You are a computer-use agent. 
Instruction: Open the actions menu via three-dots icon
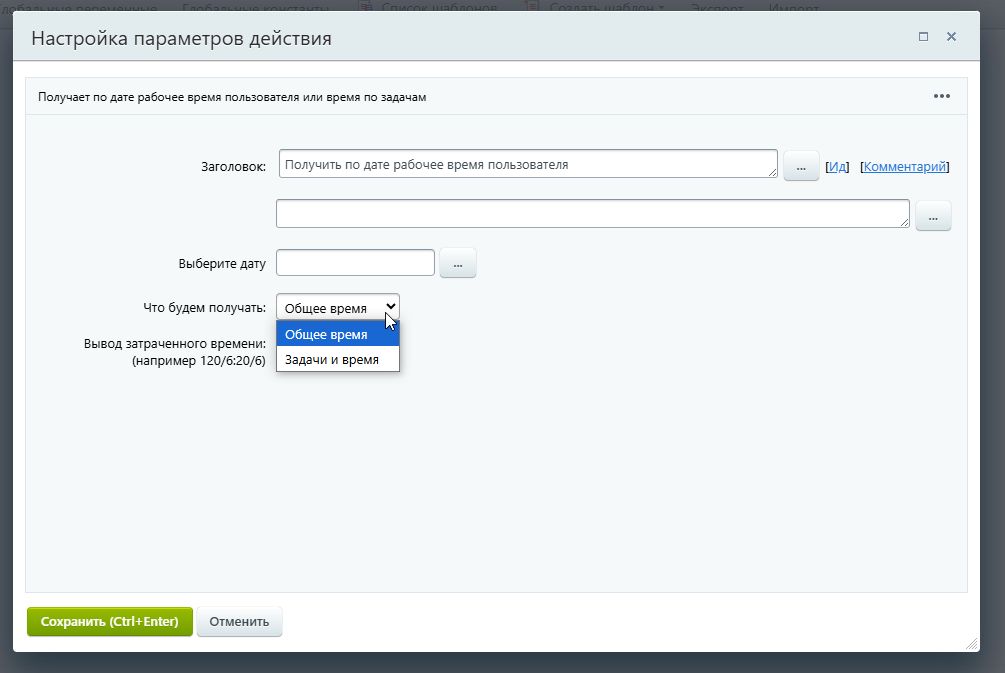click(941, 96)
